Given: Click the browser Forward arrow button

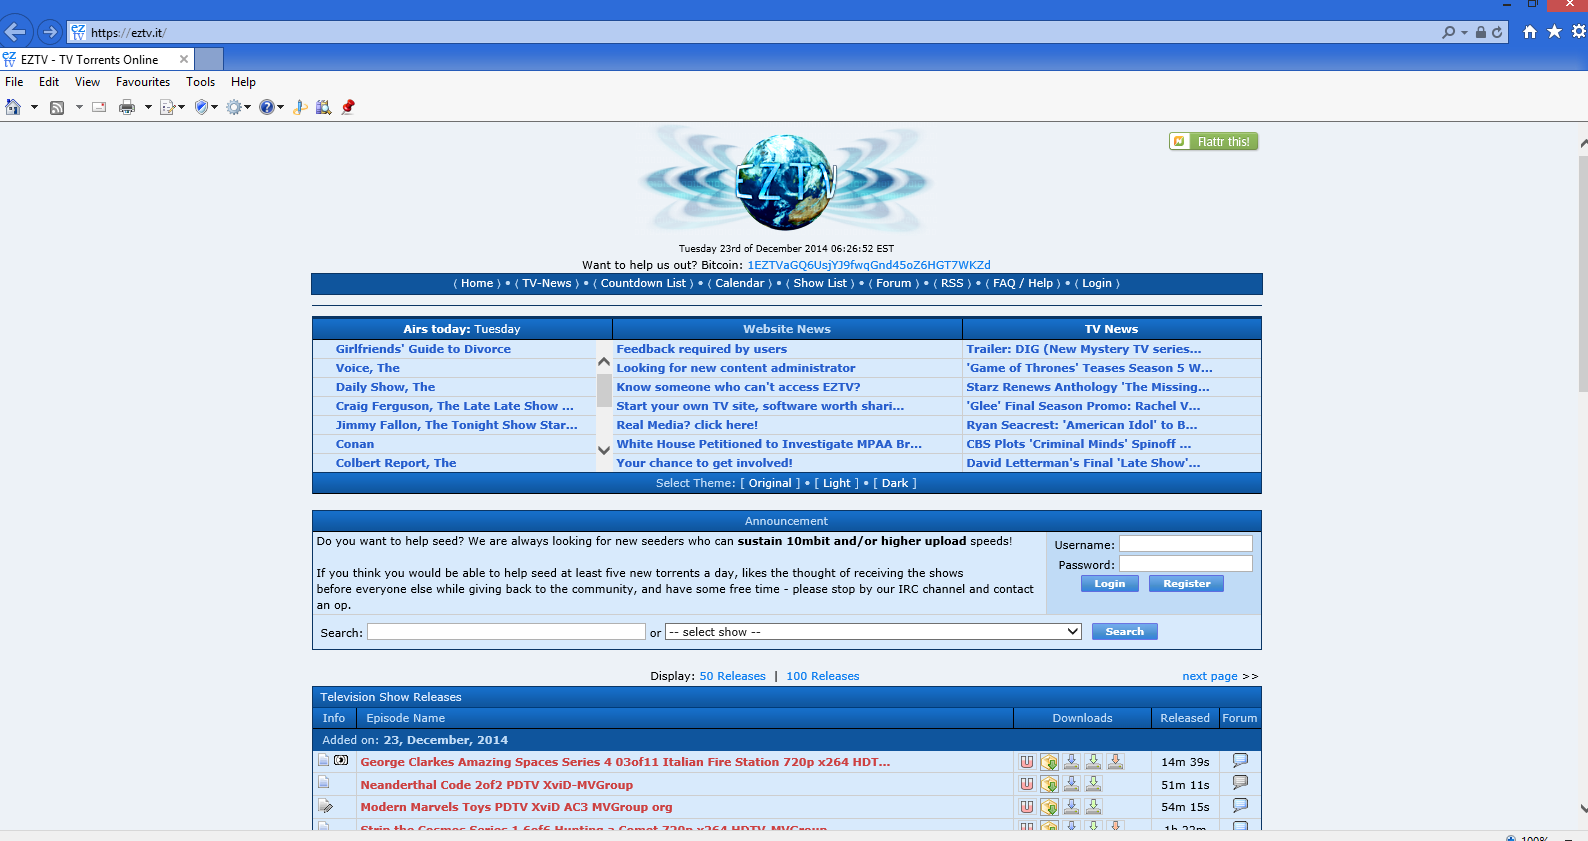Looking at the screenshot, I should click(49, 32).
